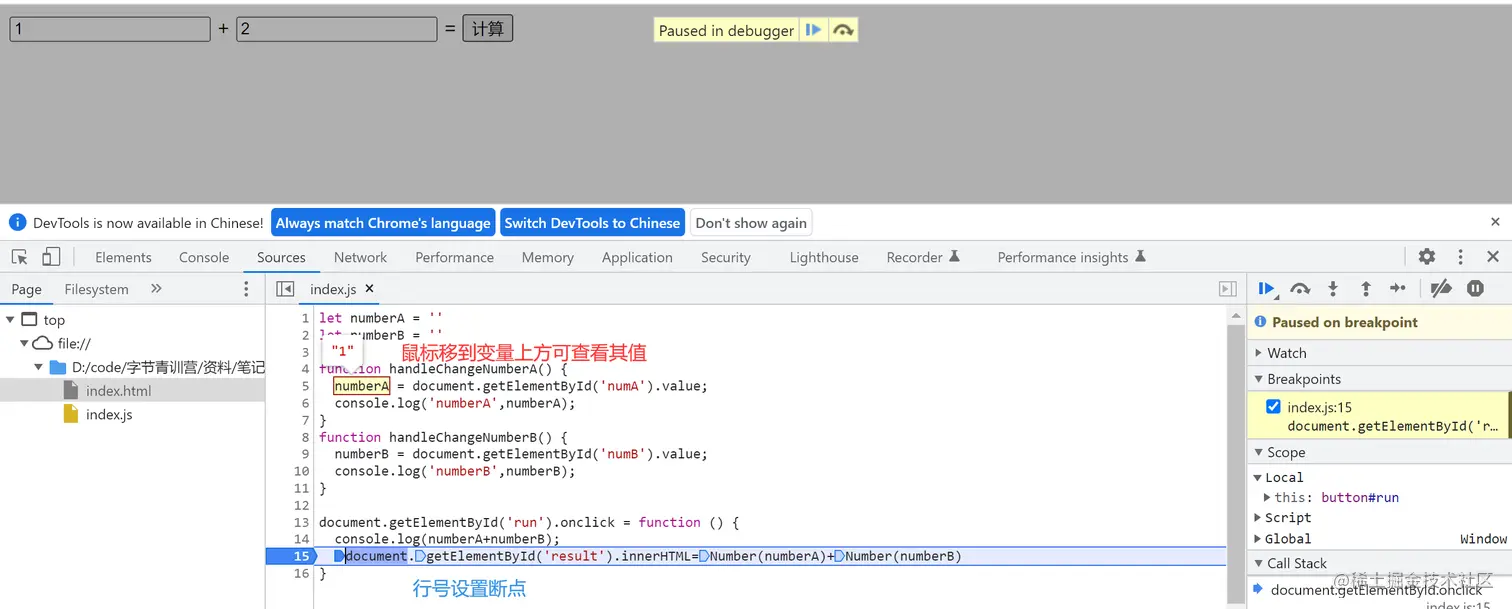Image resolution: width=1512 pixels, height=609 pixels.
Task: Close the DevTools panel
Action: tap(1493, 257)
